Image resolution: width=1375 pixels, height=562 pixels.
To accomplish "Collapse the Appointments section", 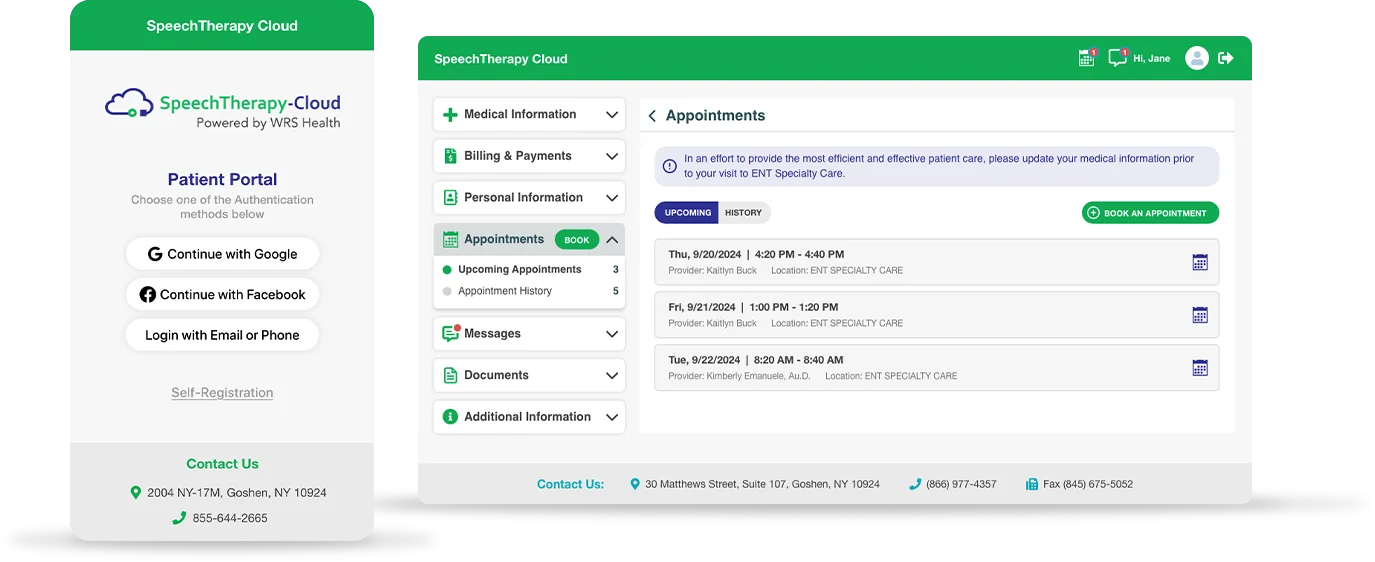I will pyautogui.click(x=612, y=240).
